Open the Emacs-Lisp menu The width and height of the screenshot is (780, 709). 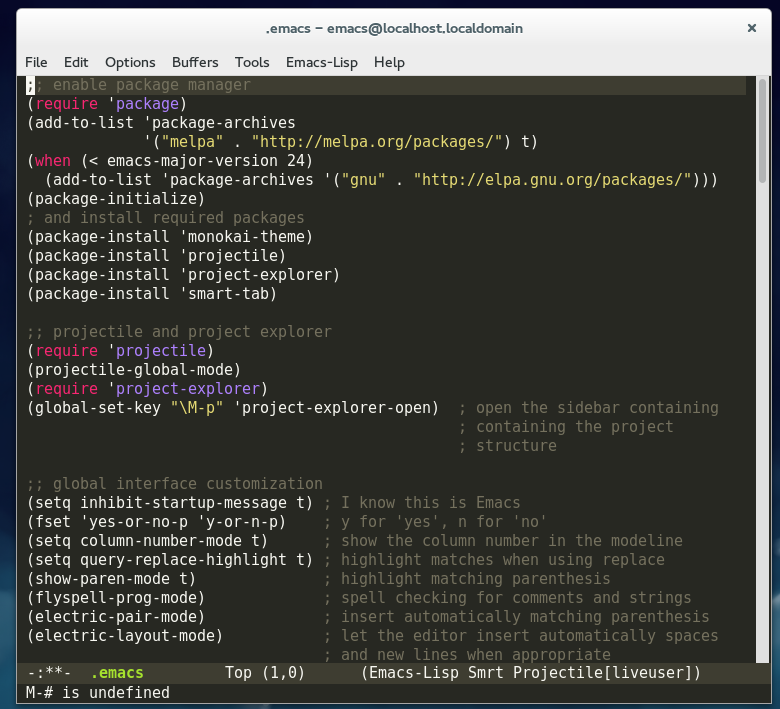322,62
